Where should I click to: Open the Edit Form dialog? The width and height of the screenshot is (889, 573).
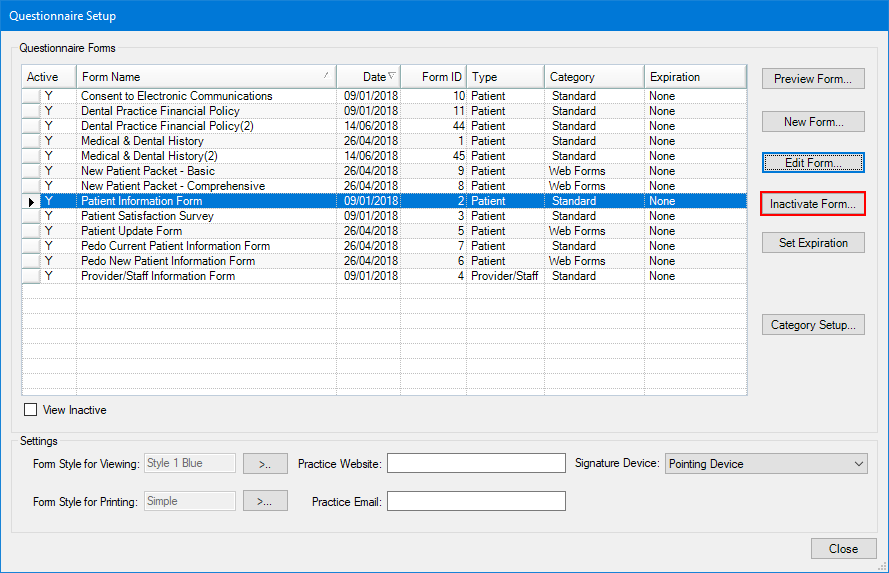[x=813, y=163]
